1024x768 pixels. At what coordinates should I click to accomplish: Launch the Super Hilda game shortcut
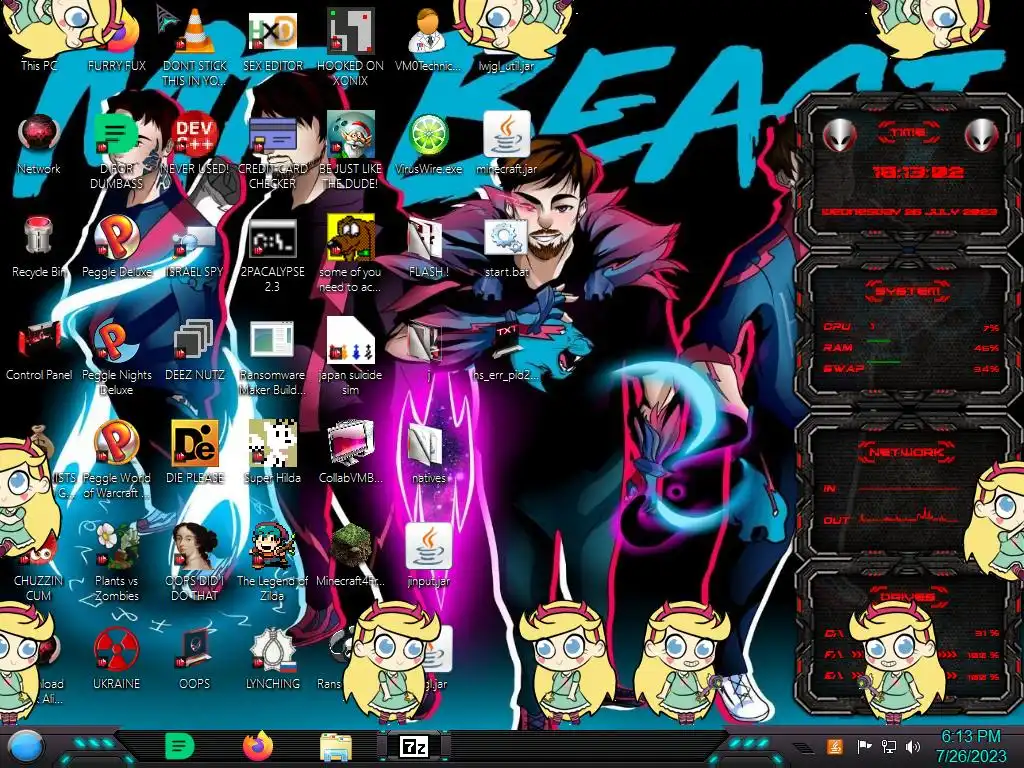pos(273,444)
